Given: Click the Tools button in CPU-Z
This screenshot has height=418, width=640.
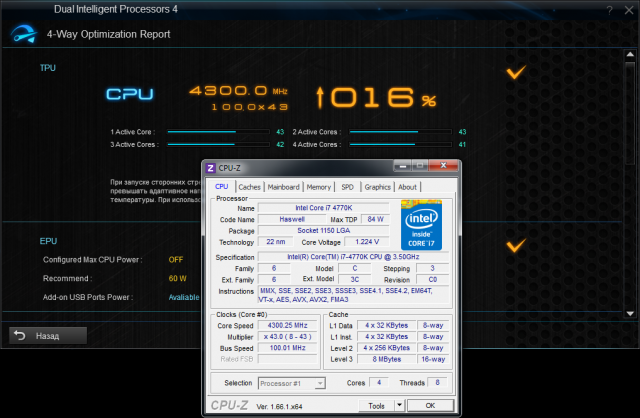Looking at the screenshot, I should tap(376, 406).
